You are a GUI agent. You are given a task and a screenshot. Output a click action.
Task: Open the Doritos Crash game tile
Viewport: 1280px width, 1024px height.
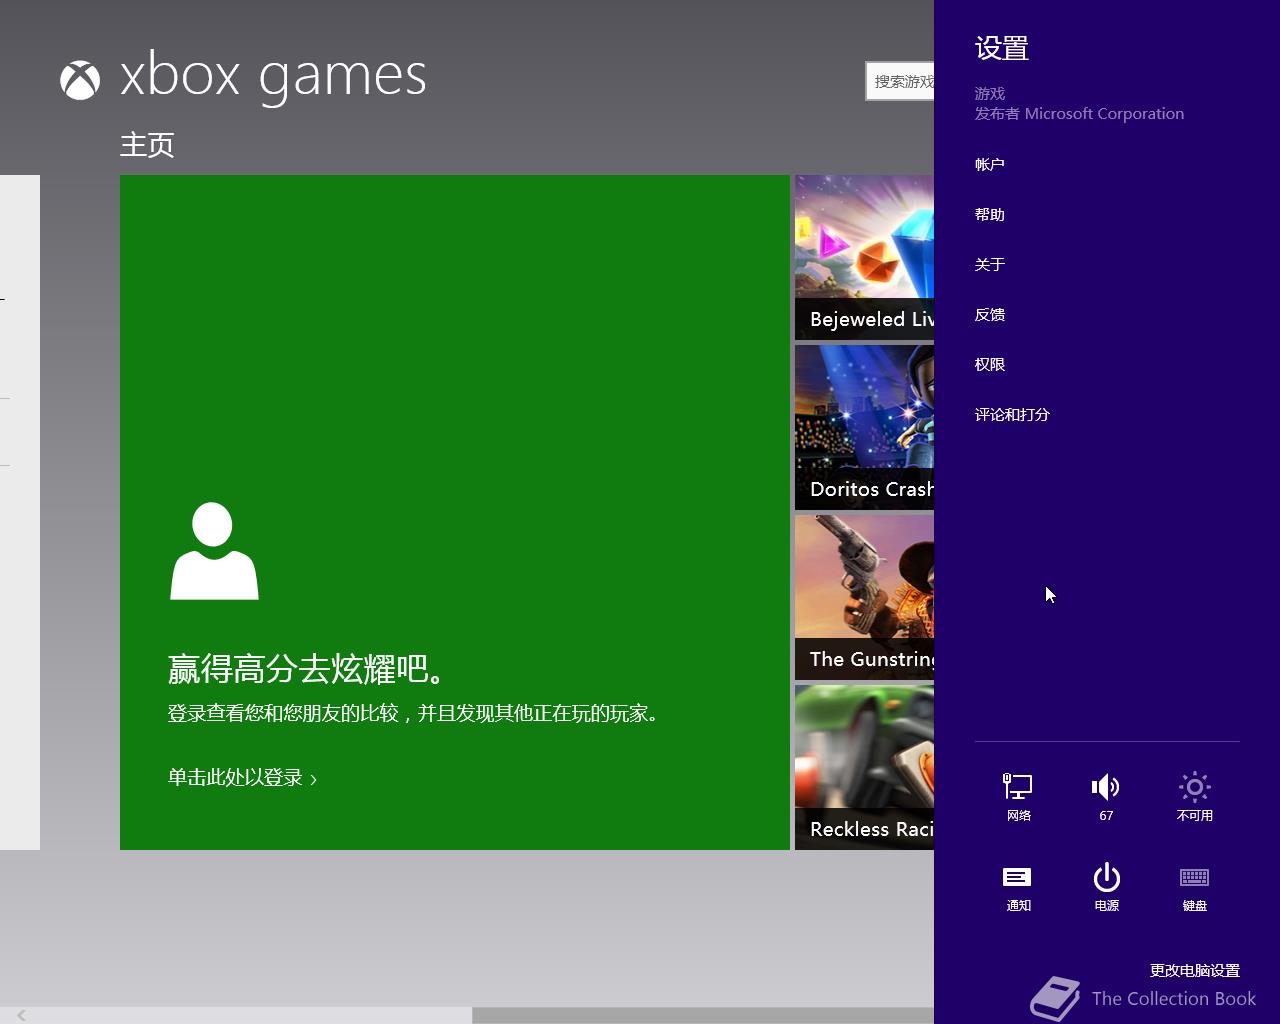[x=864, y=427]
